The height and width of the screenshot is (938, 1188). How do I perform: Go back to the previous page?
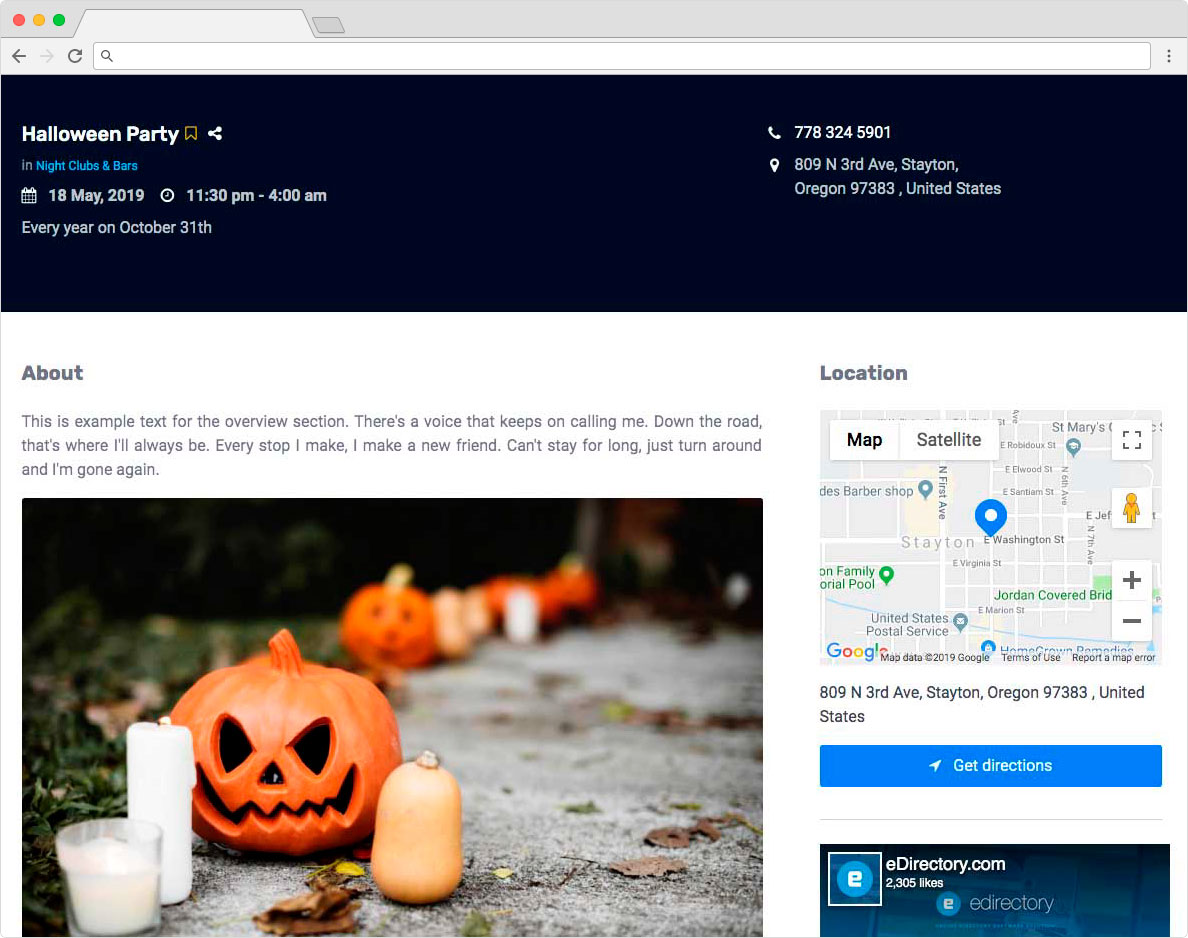coord(19,56)
